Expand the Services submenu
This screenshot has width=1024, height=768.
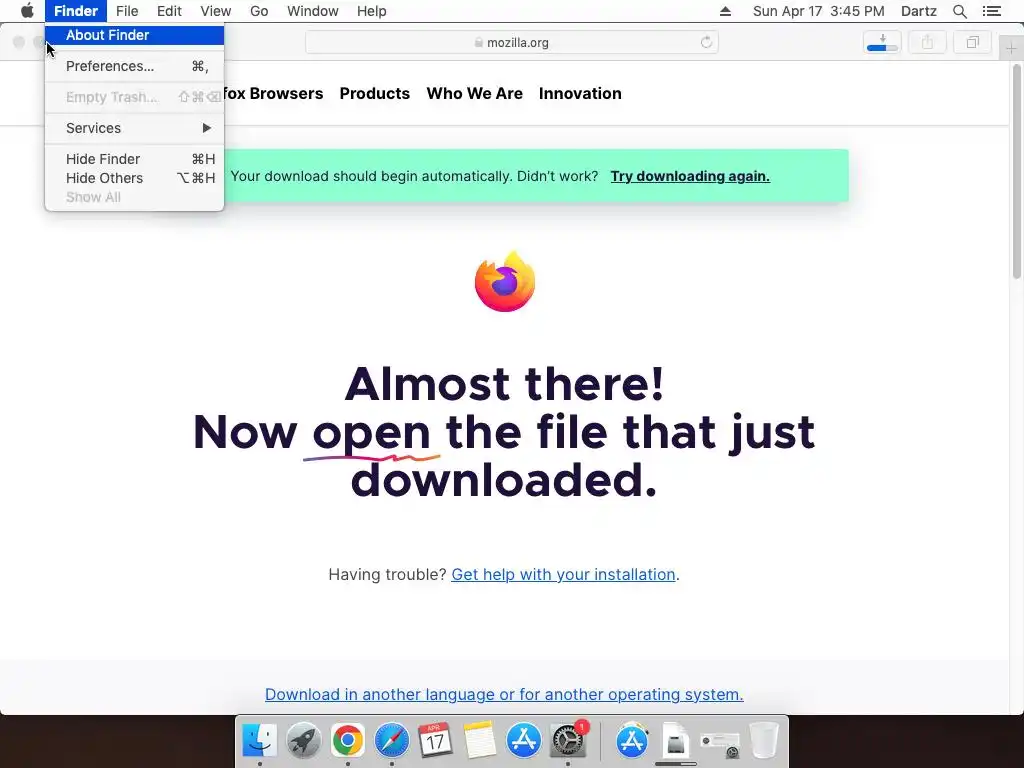pyautogui.click(x=135, y=128)
